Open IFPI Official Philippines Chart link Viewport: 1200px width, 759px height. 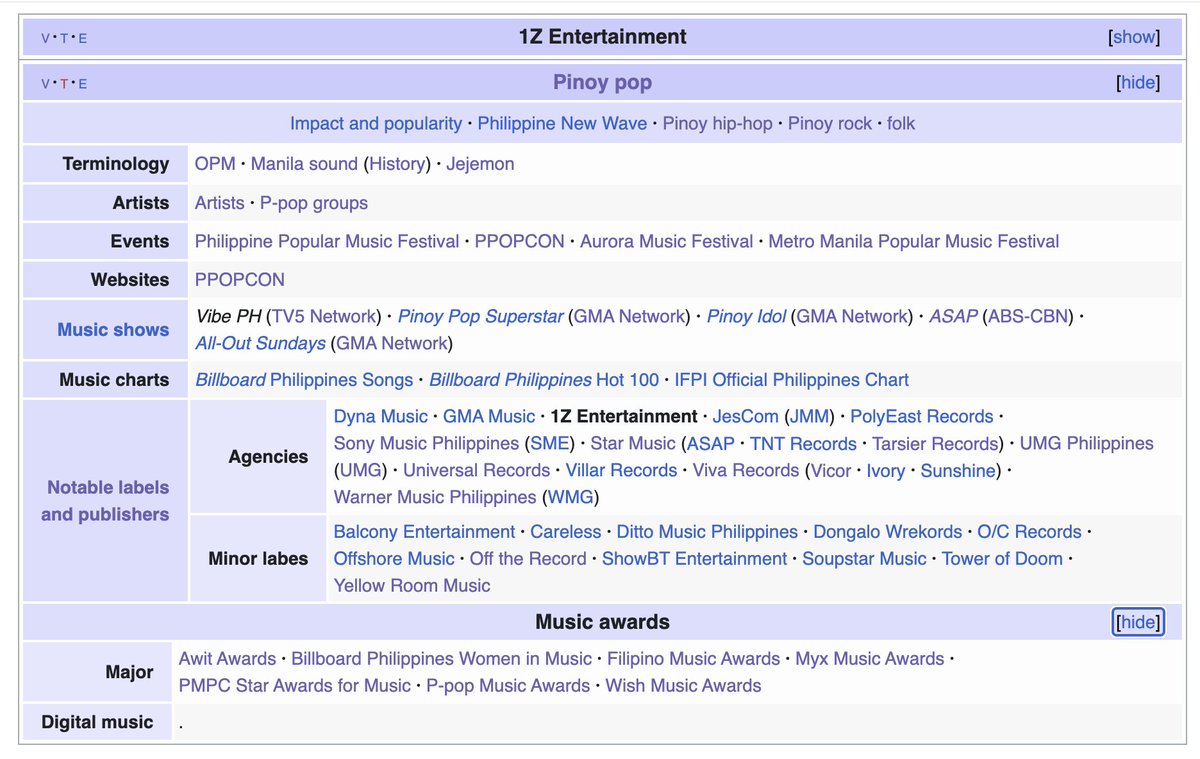792,380
